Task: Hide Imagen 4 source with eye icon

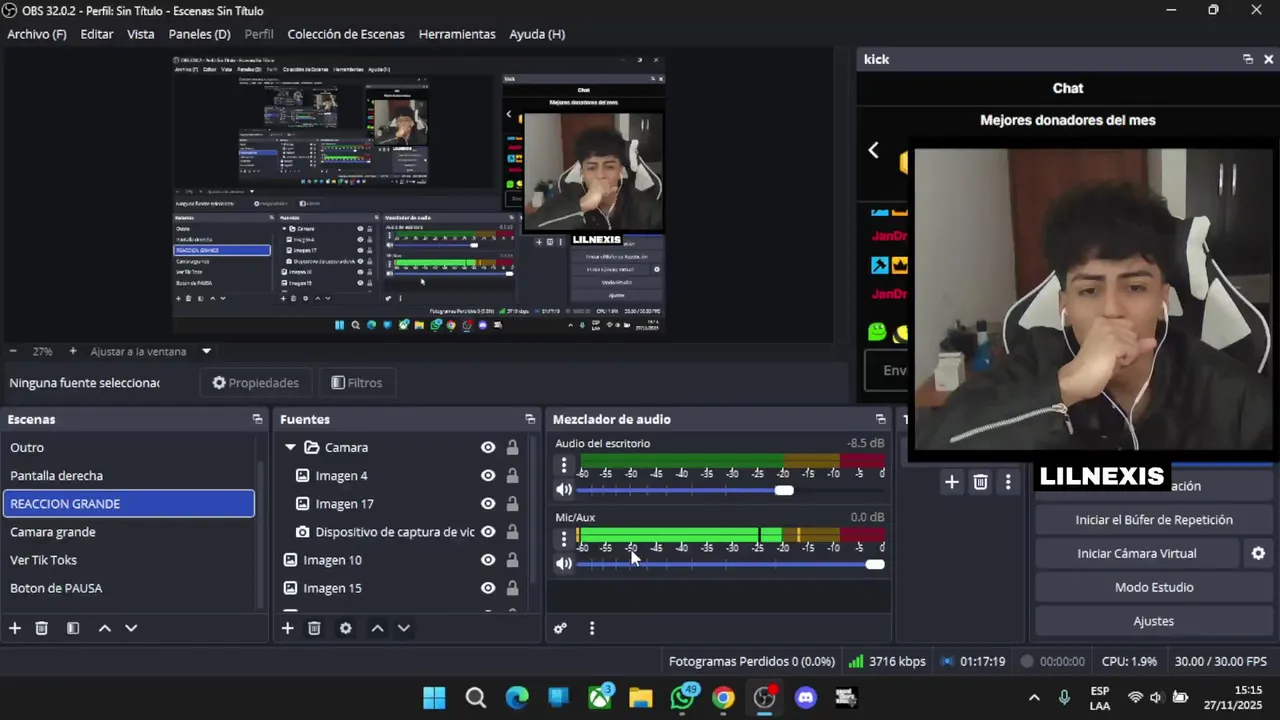Action: click(x=488, y=475)
